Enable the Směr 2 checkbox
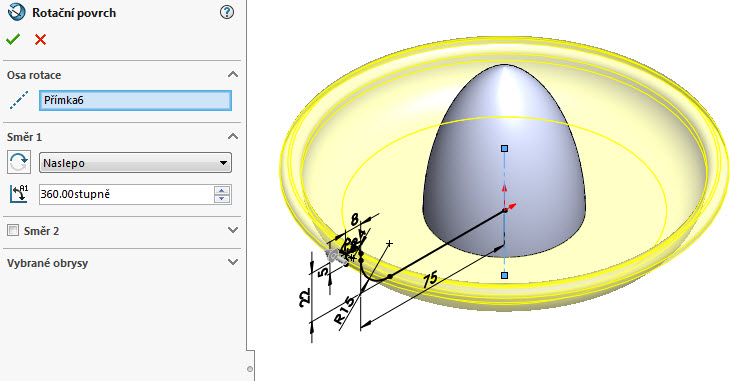This screenshot has height=381, width=750. pos(13,230)
